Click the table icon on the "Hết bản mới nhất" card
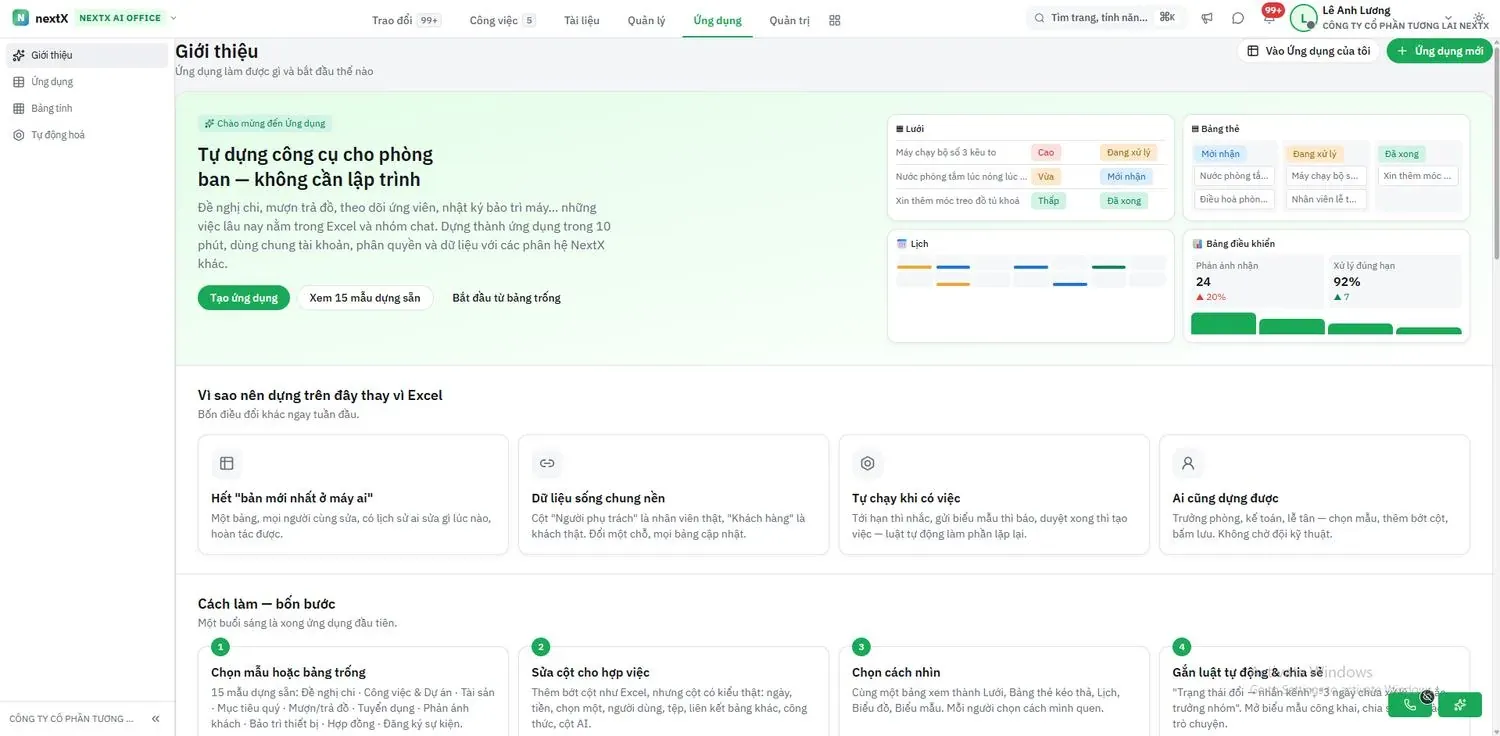Screen dimensions: 1500x736 click(x=227, y=463)
